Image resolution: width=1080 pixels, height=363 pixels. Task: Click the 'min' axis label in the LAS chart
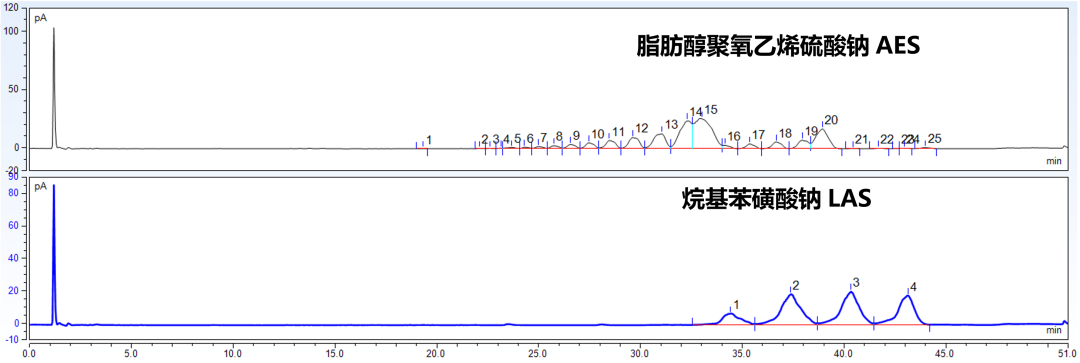(x=1053, y=331)
